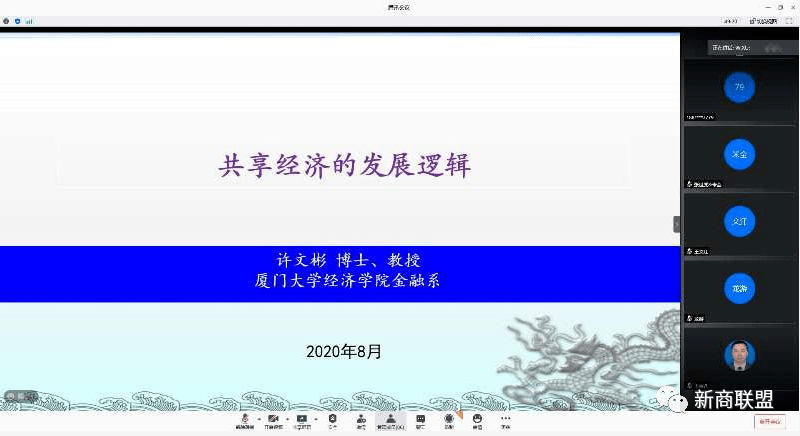Enter full screen mode icon
This screenshot has width=800, height=436.
[789, 21]
